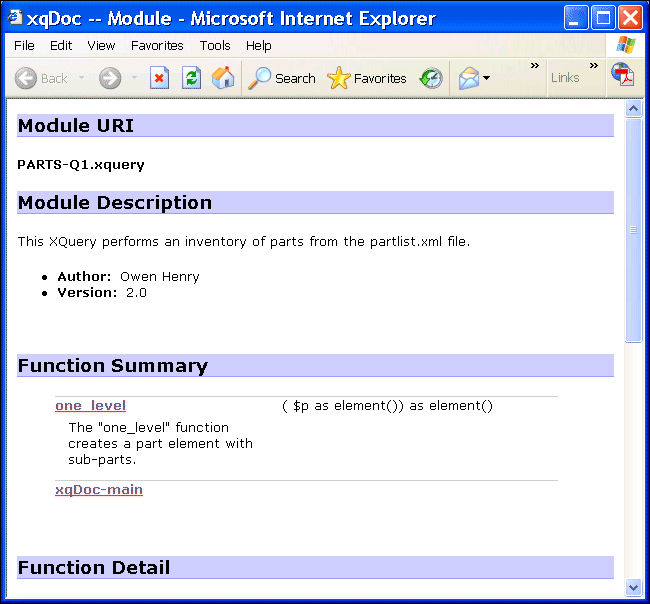Click the Mail envelope icon
This screenshot has width=650, height=604.
click(x=468, y=78)
